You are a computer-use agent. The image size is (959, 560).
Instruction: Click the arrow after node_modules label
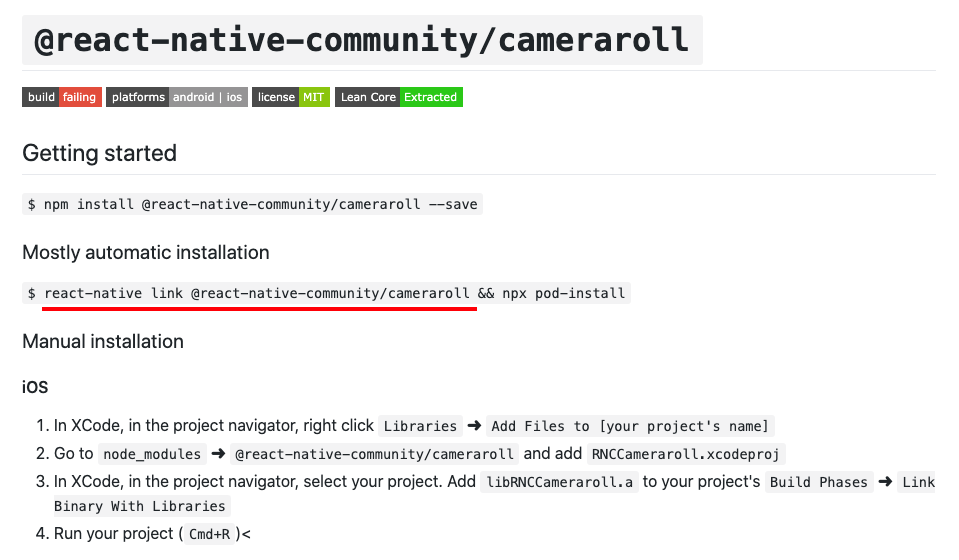[218, 454]
